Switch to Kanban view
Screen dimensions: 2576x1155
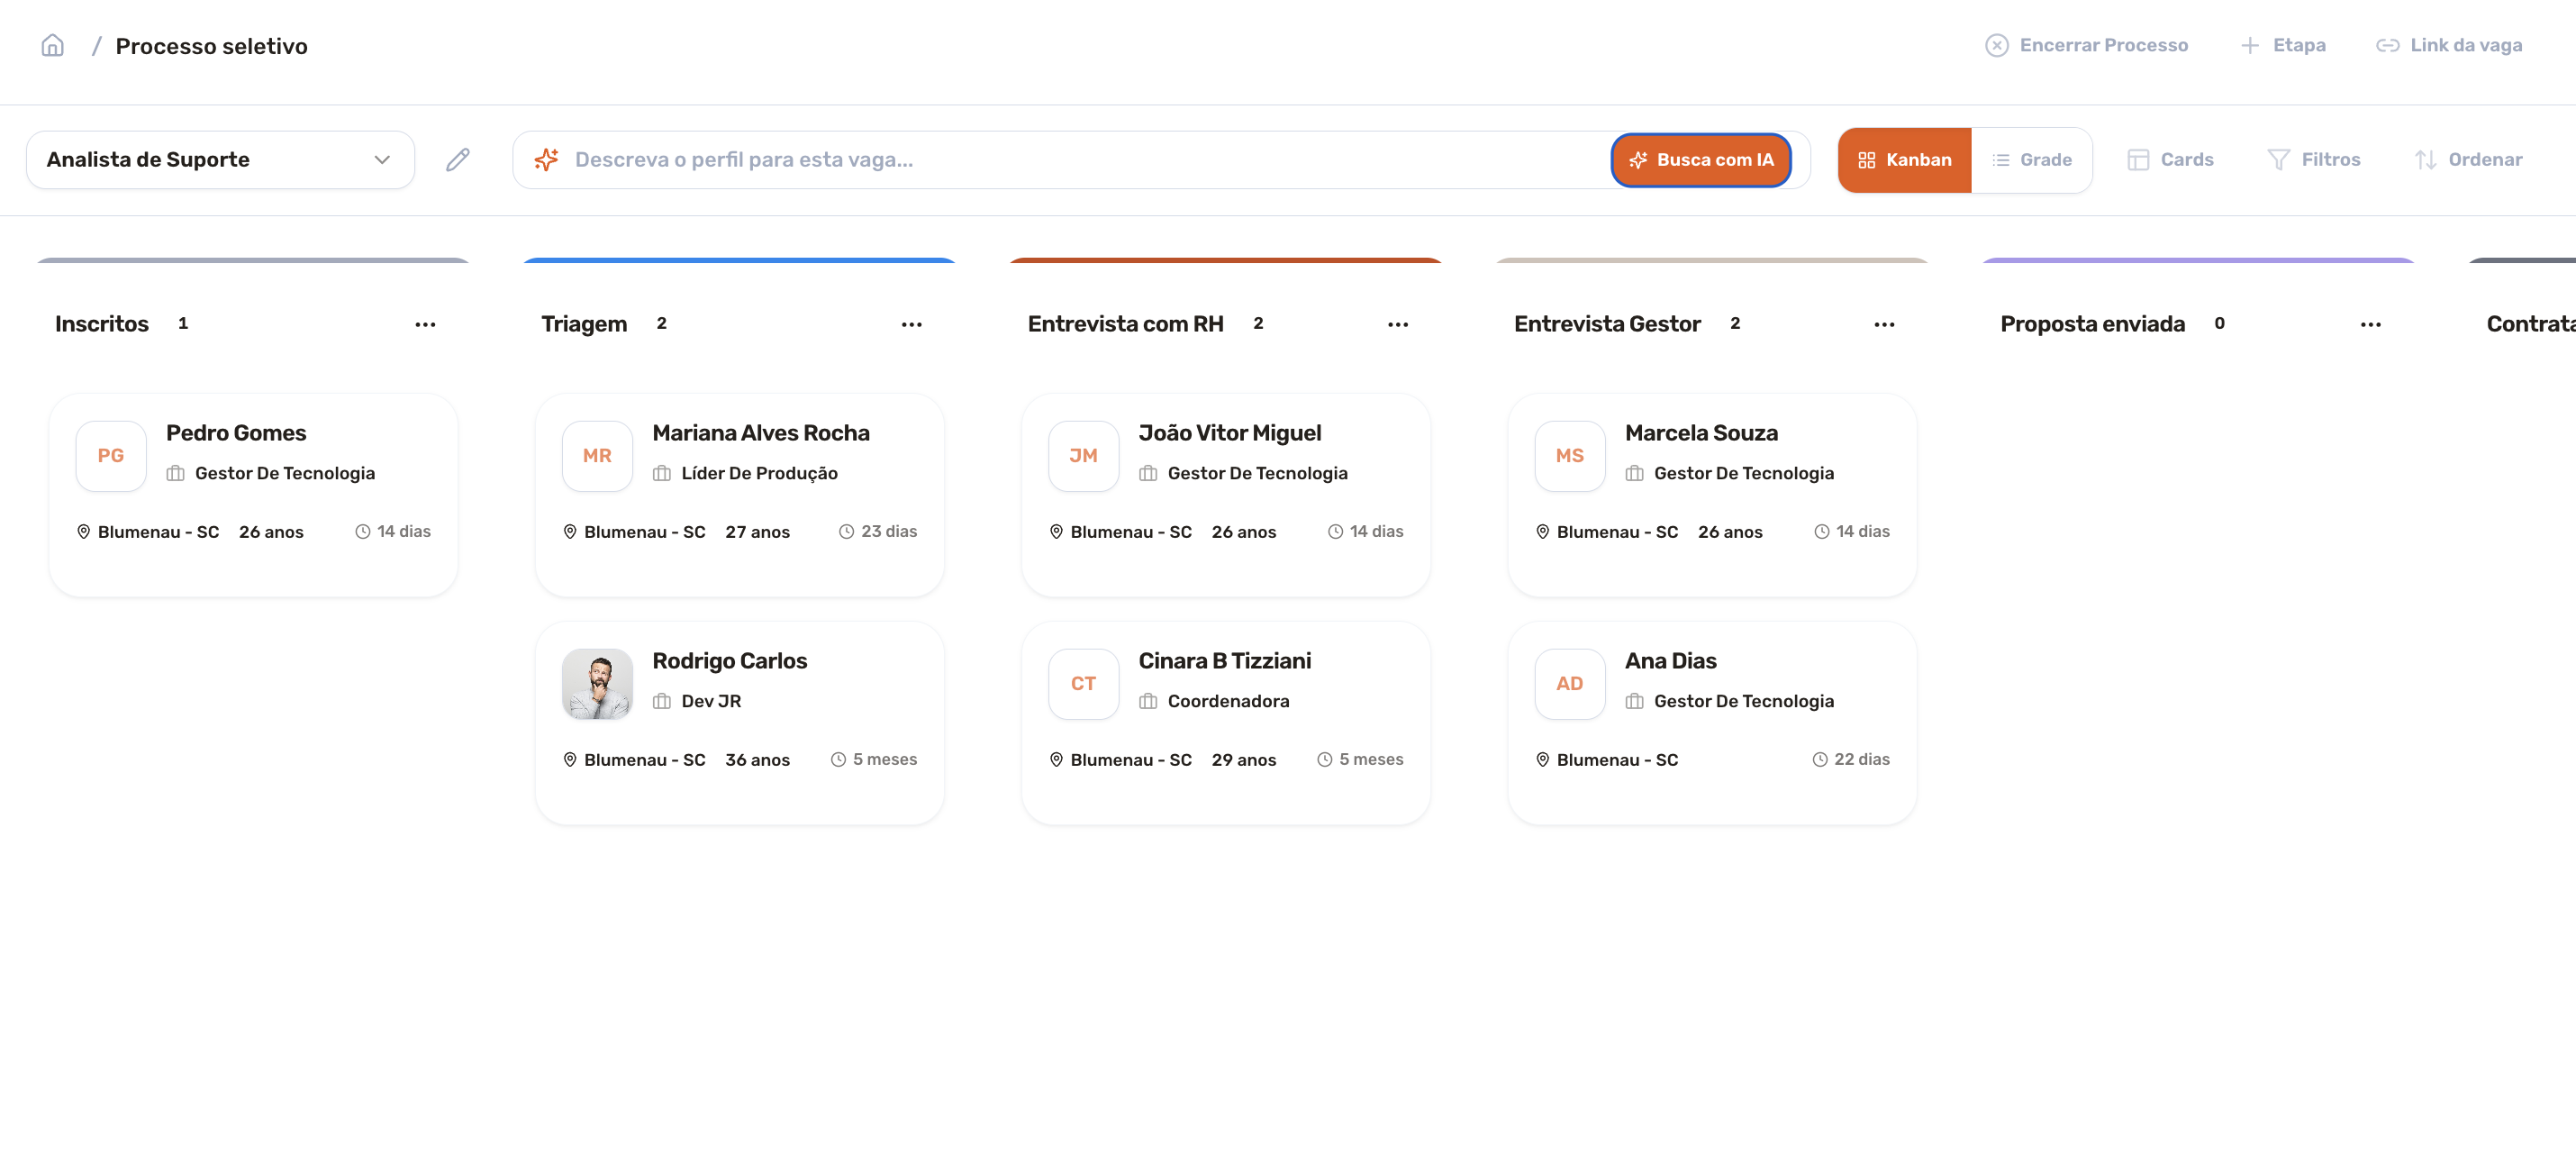[x=1904, y=160]
